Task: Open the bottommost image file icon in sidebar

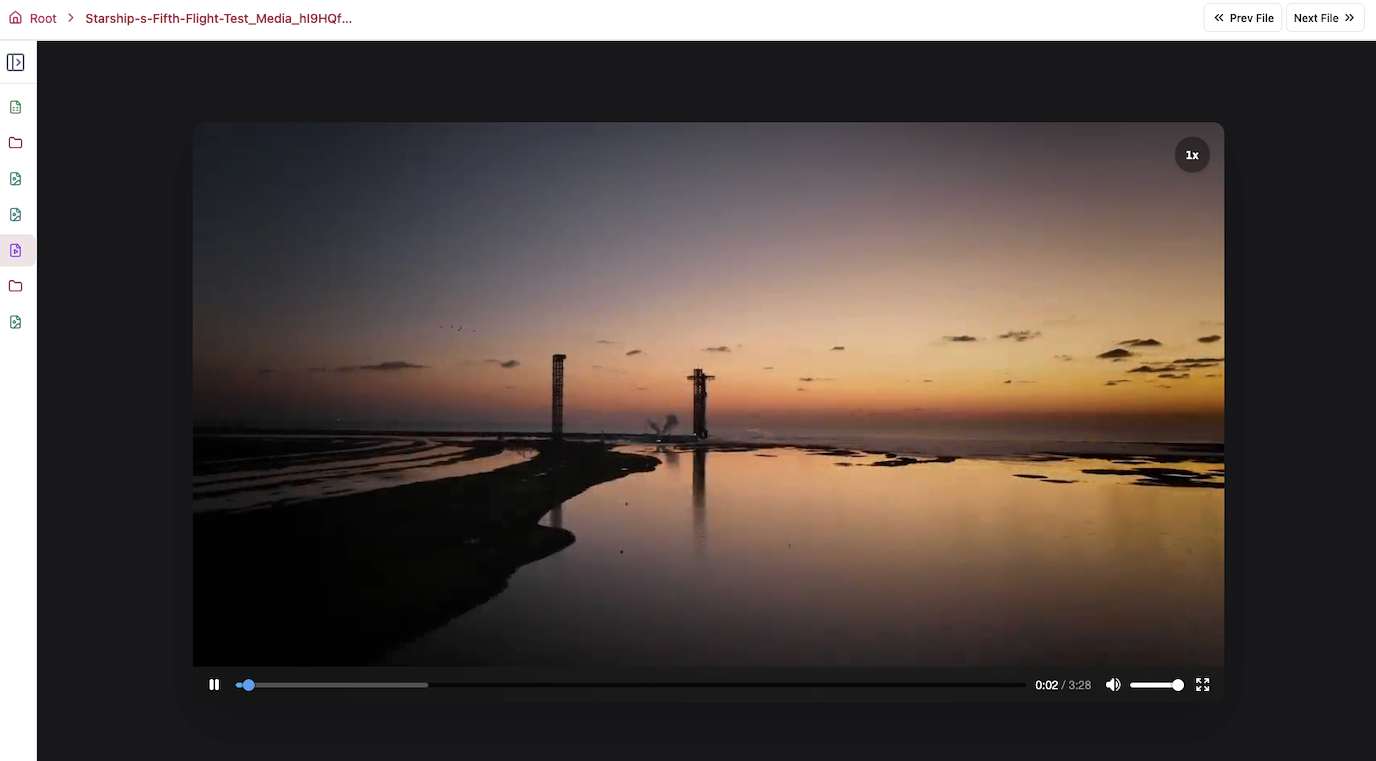Action: (x=16, y=322)
